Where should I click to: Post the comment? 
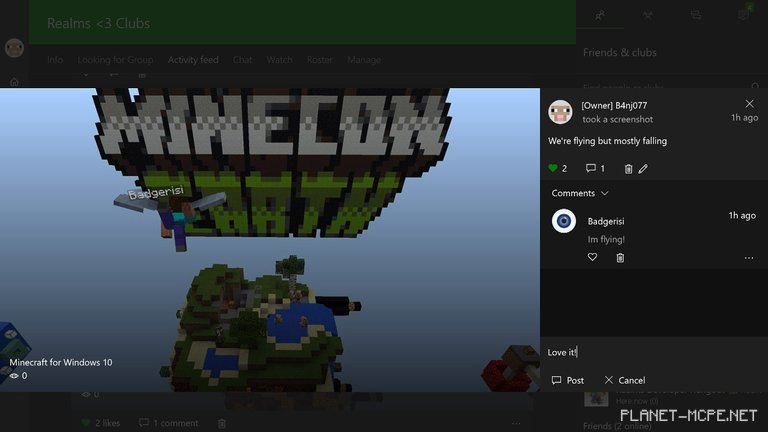[568, 380]
